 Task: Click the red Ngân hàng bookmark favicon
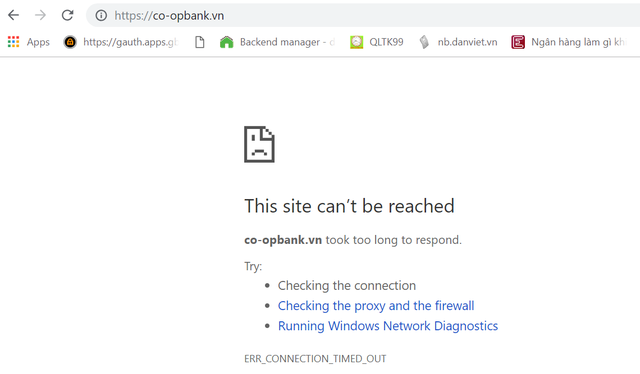coord(518,42)
